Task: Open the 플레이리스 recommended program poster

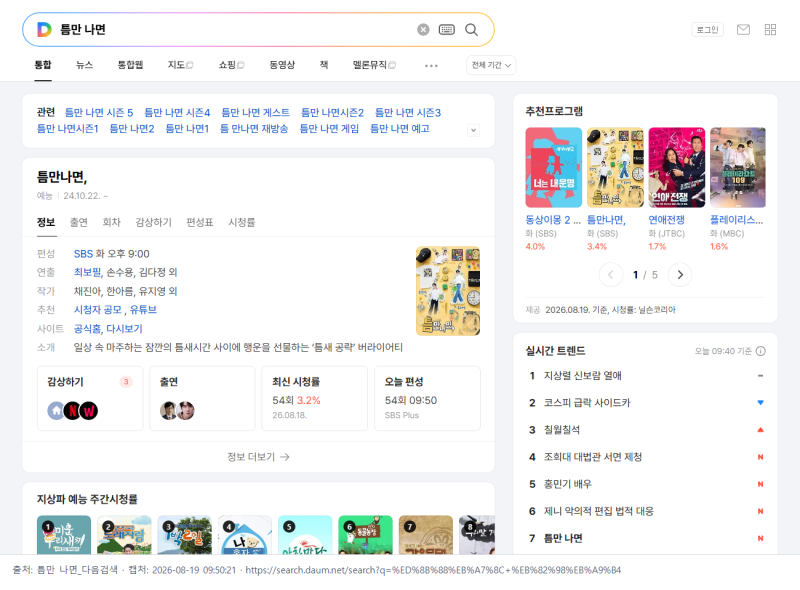Action: (738, 167)
